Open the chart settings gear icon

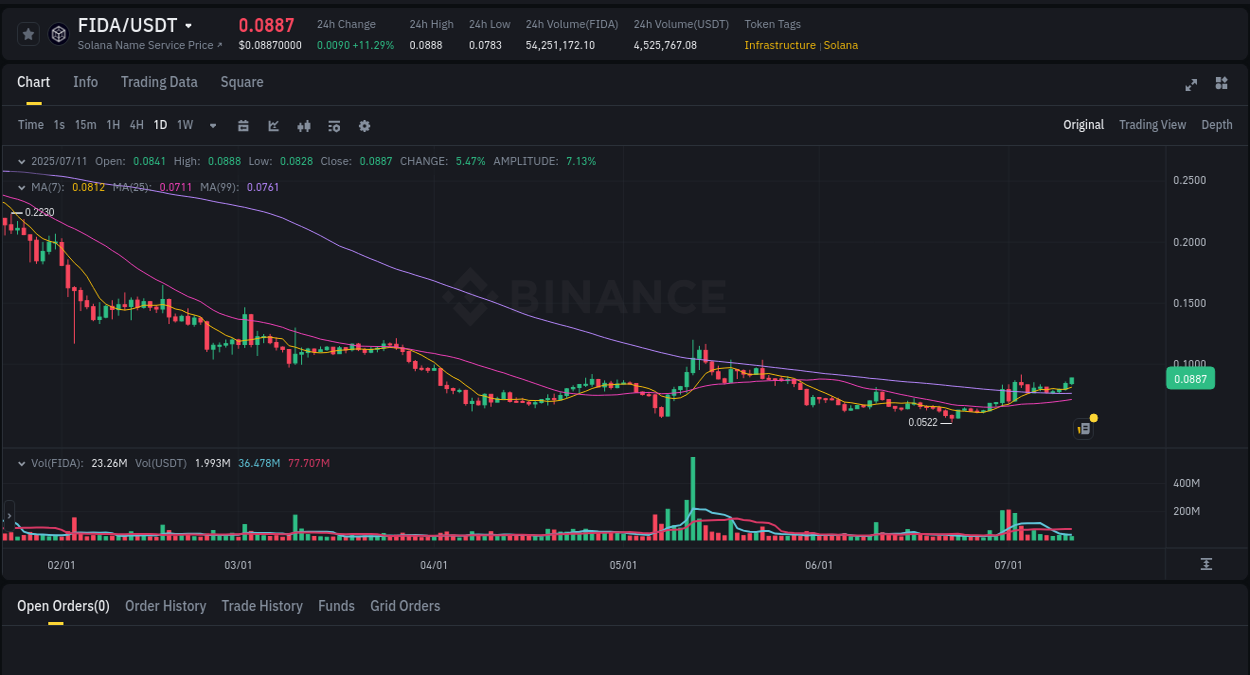click(364, 125)
